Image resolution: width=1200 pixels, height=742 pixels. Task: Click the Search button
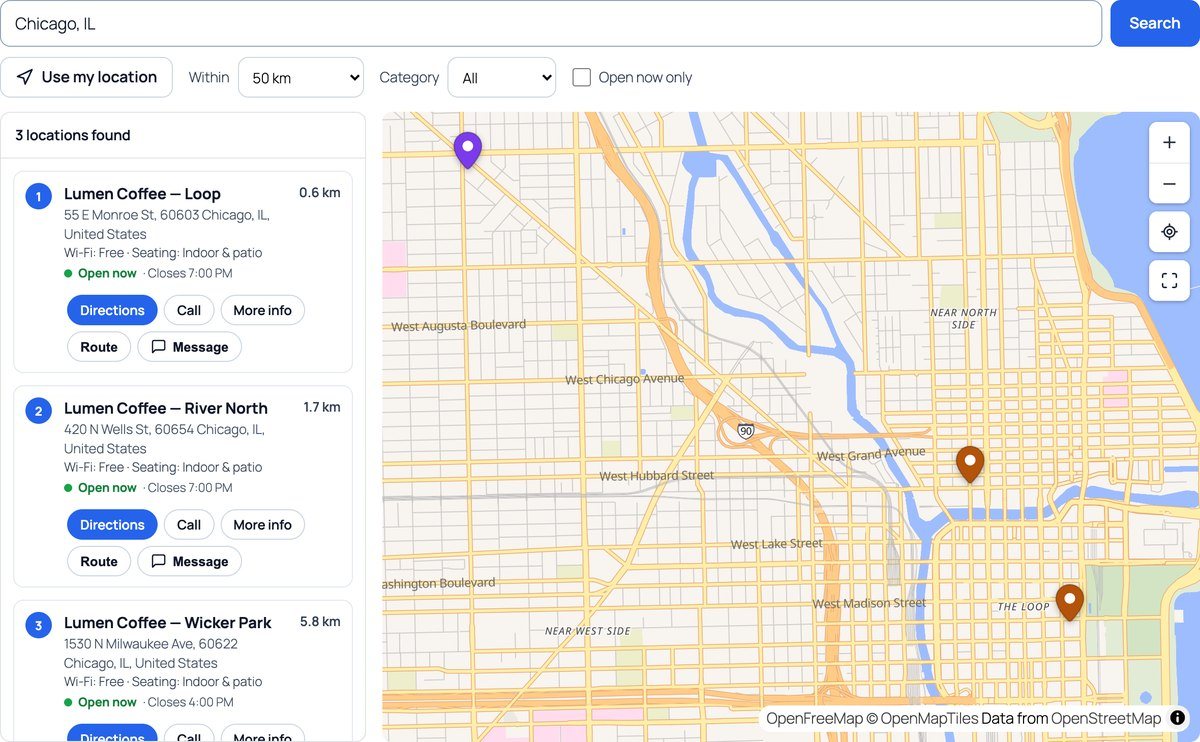pyautogui.click(x=1155, y=23)
